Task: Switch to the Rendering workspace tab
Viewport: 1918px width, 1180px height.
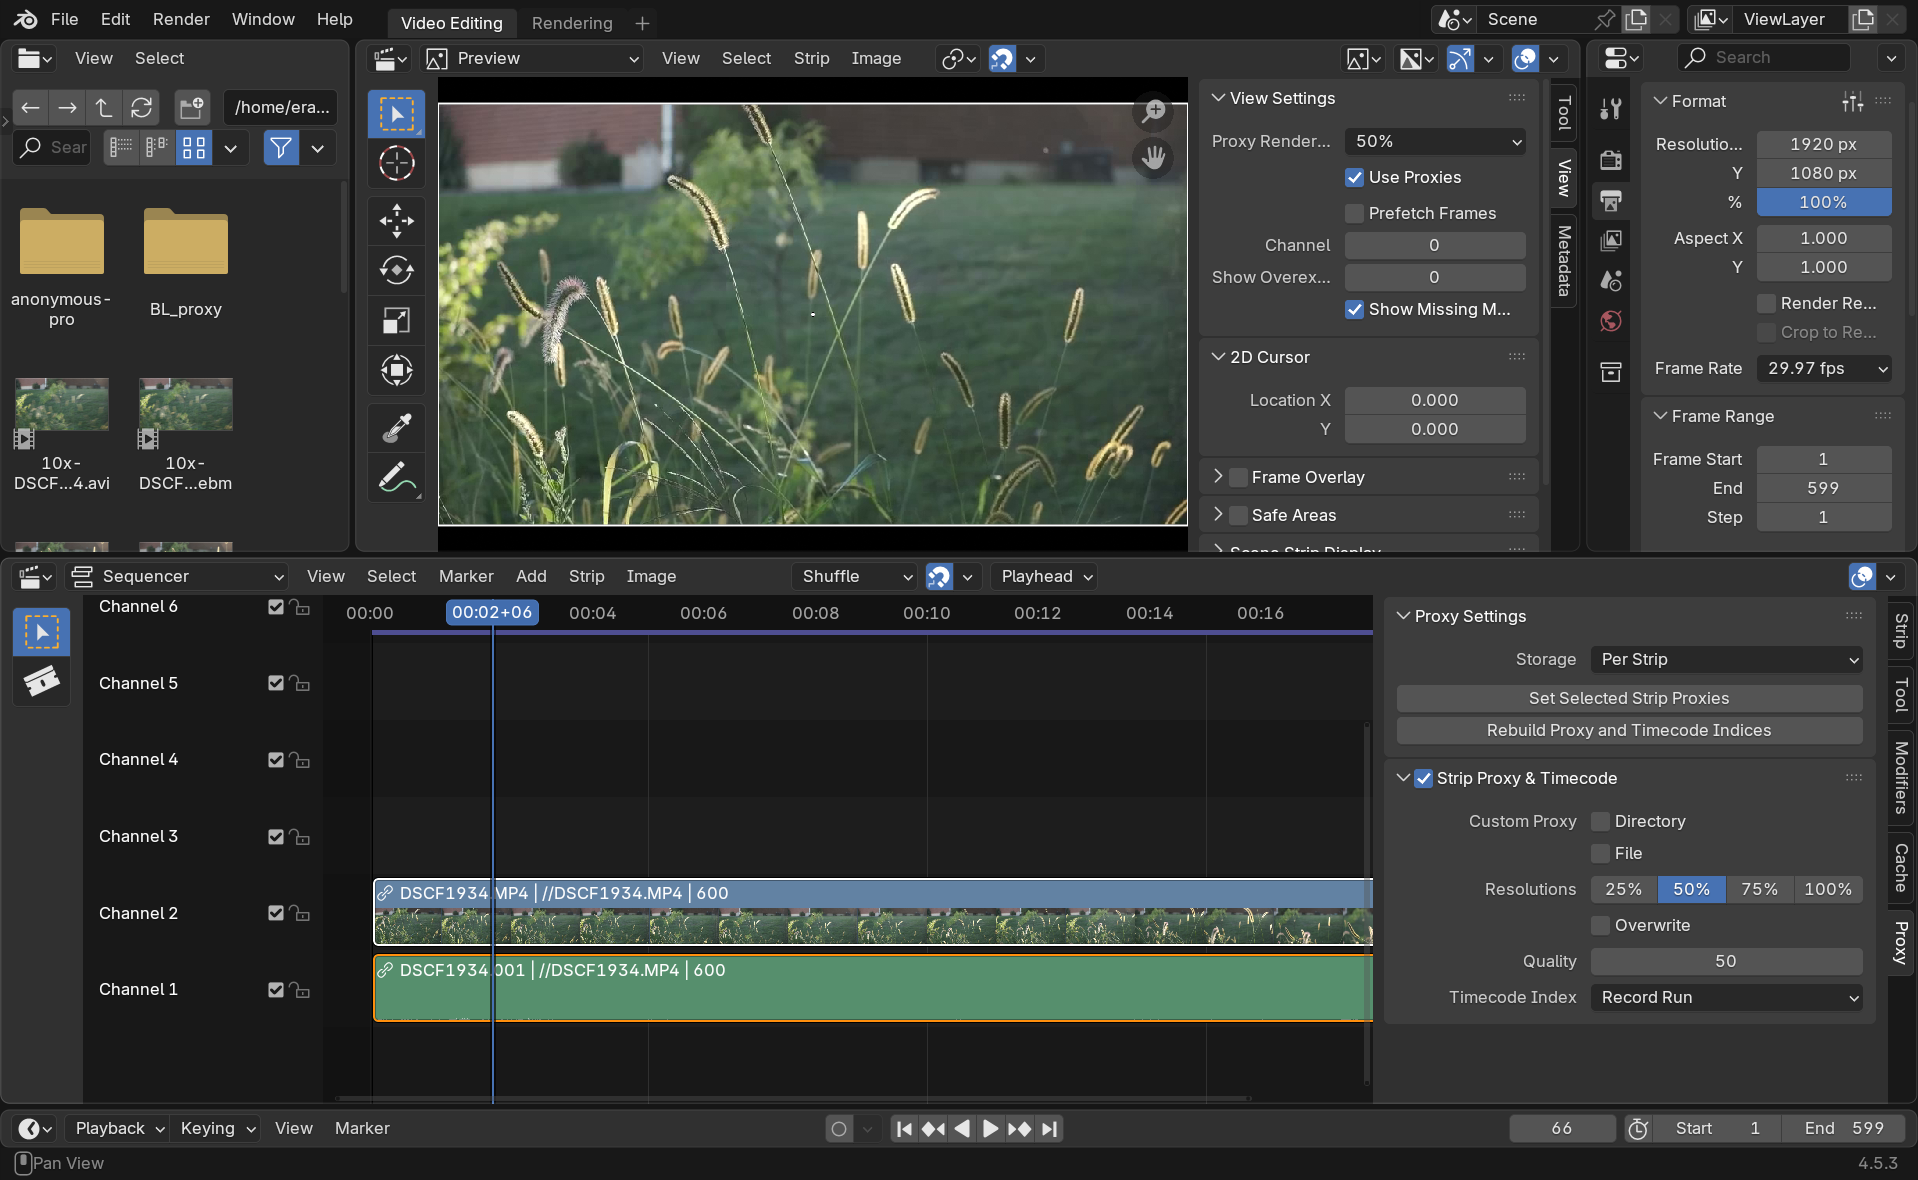Action: click(x=571, y=23)
